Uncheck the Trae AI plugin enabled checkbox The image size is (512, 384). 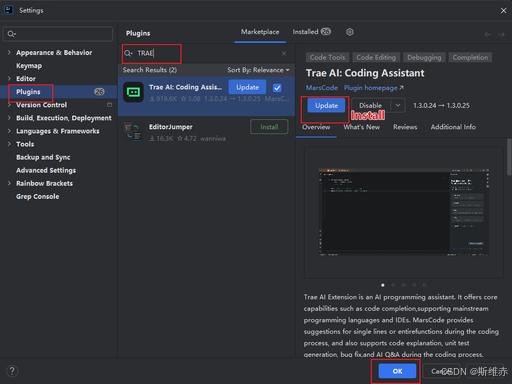click(x=277, y=88)
